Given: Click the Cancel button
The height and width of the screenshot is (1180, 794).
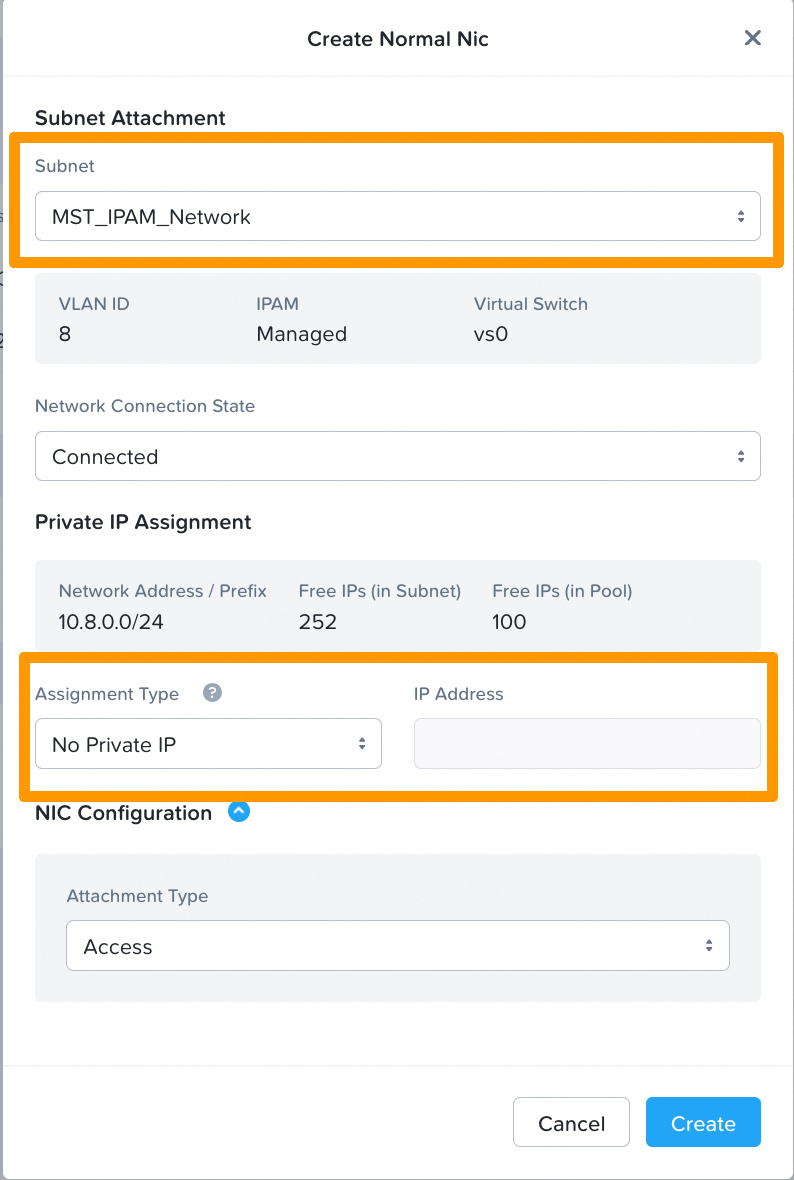Looking at the screenshot, I should click(571, 1122).
